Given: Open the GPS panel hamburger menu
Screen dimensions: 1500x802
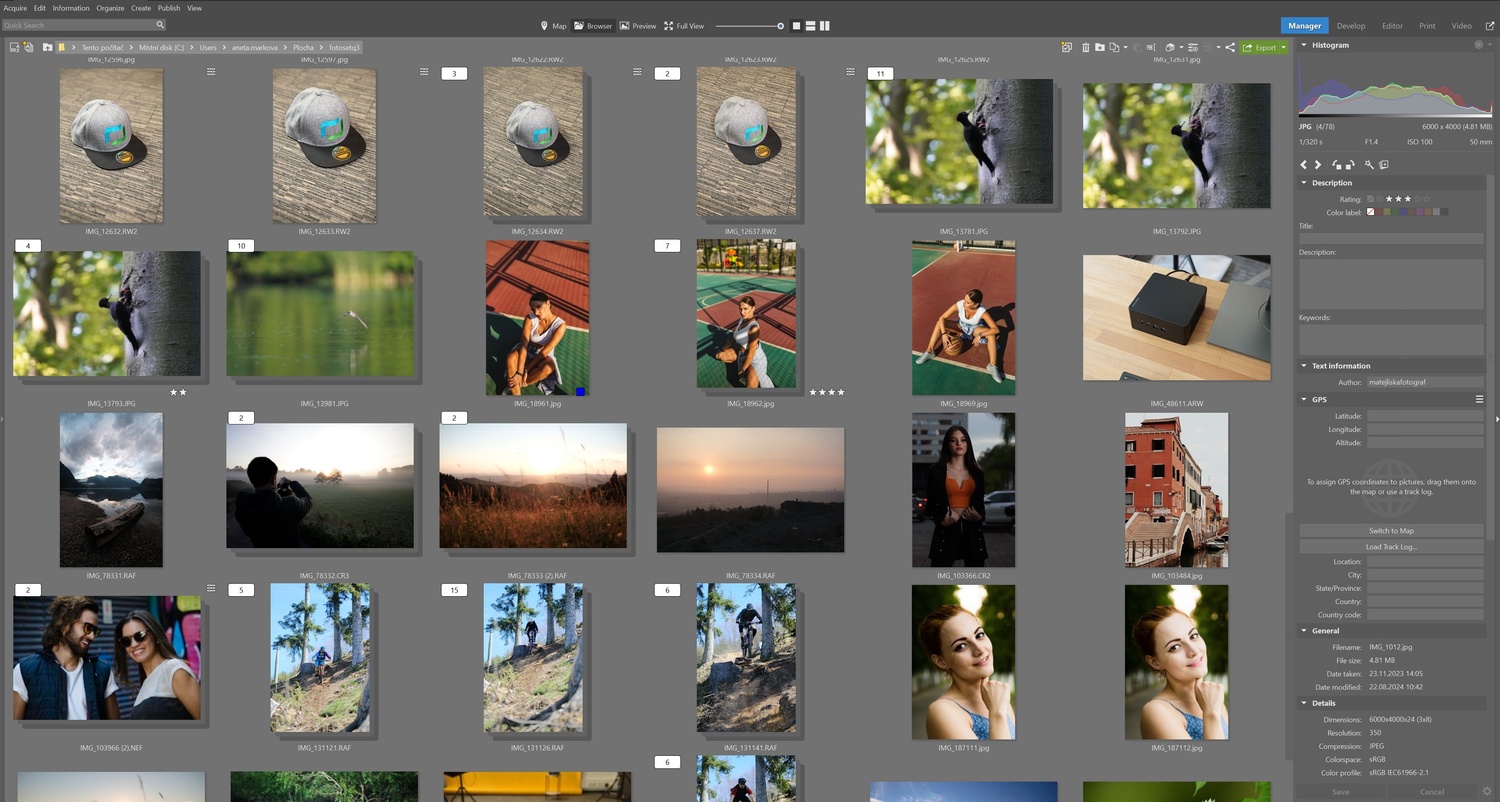Looking at the screenshot, I should click(1479, 400).
